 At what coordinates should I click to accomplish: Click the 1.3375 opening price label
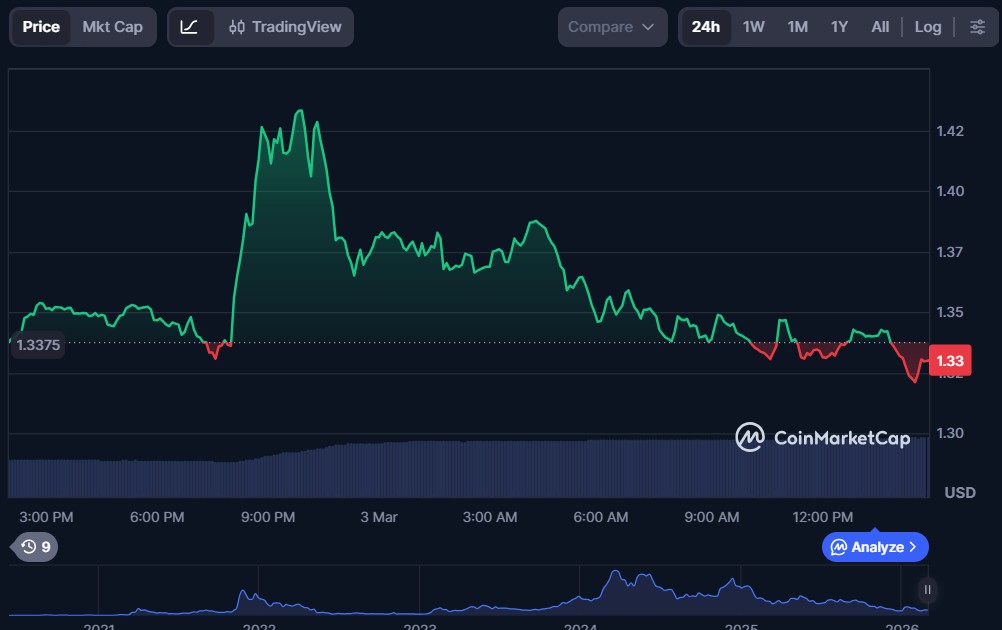(40, 345)
